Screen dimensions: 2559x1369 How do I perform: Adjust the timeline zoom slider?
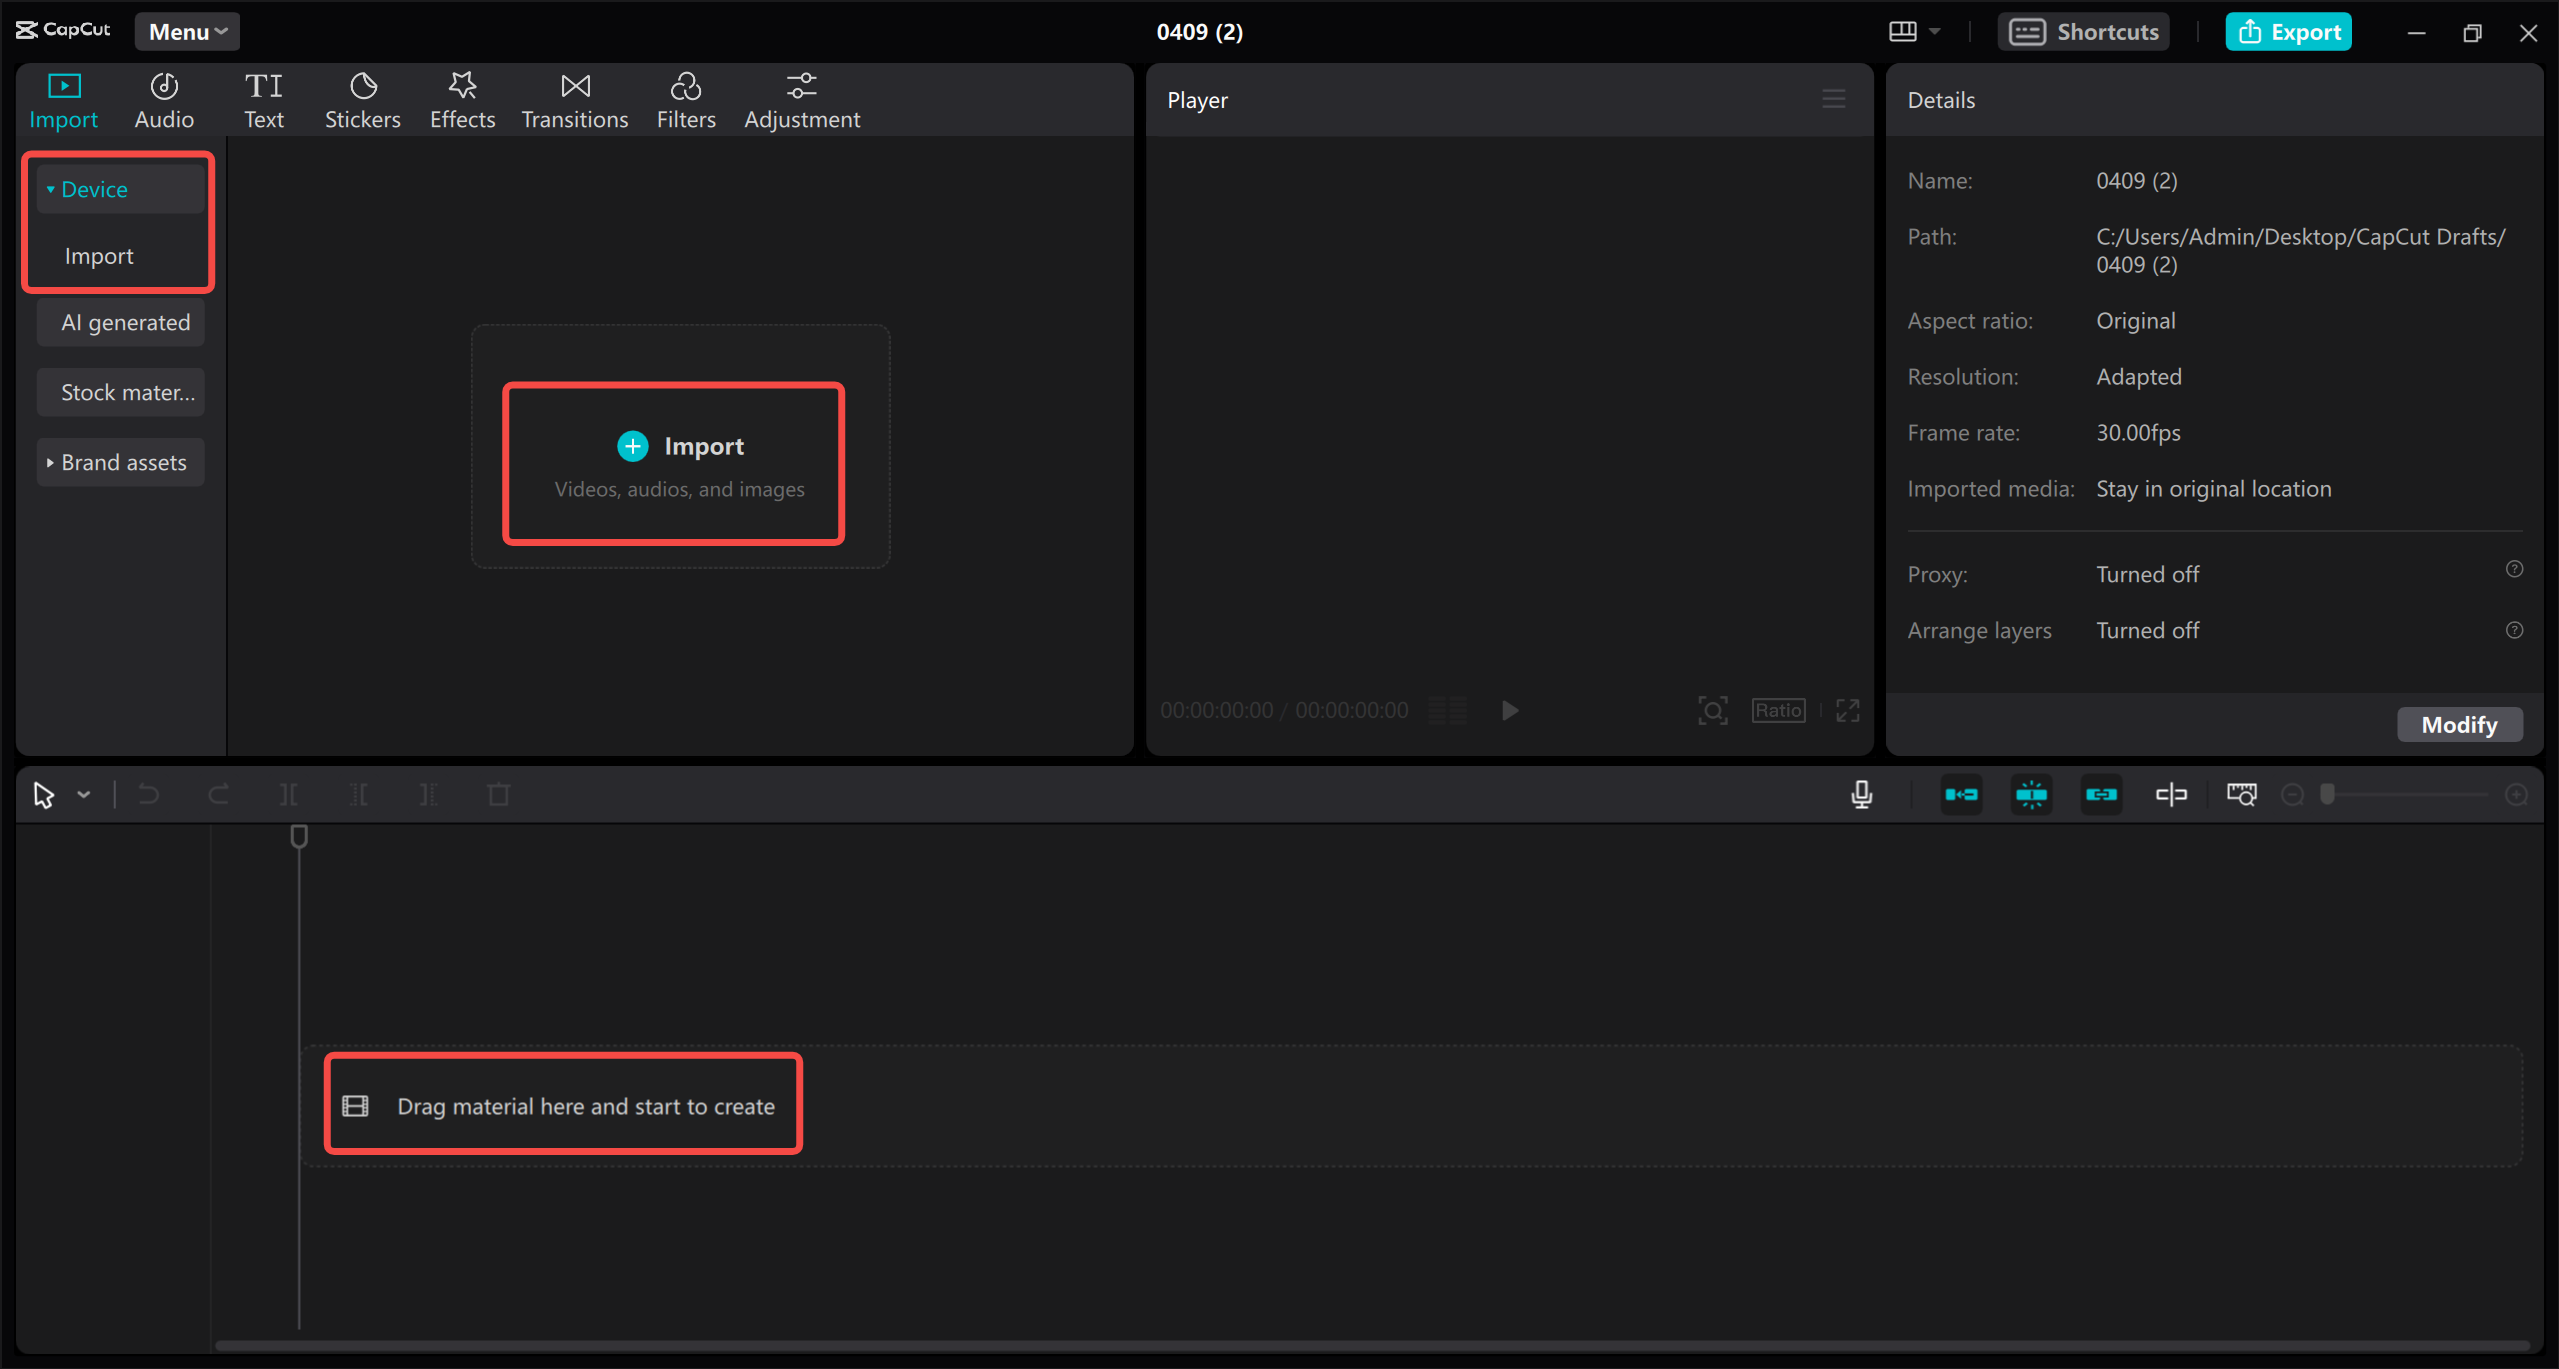click(2327, 793)
